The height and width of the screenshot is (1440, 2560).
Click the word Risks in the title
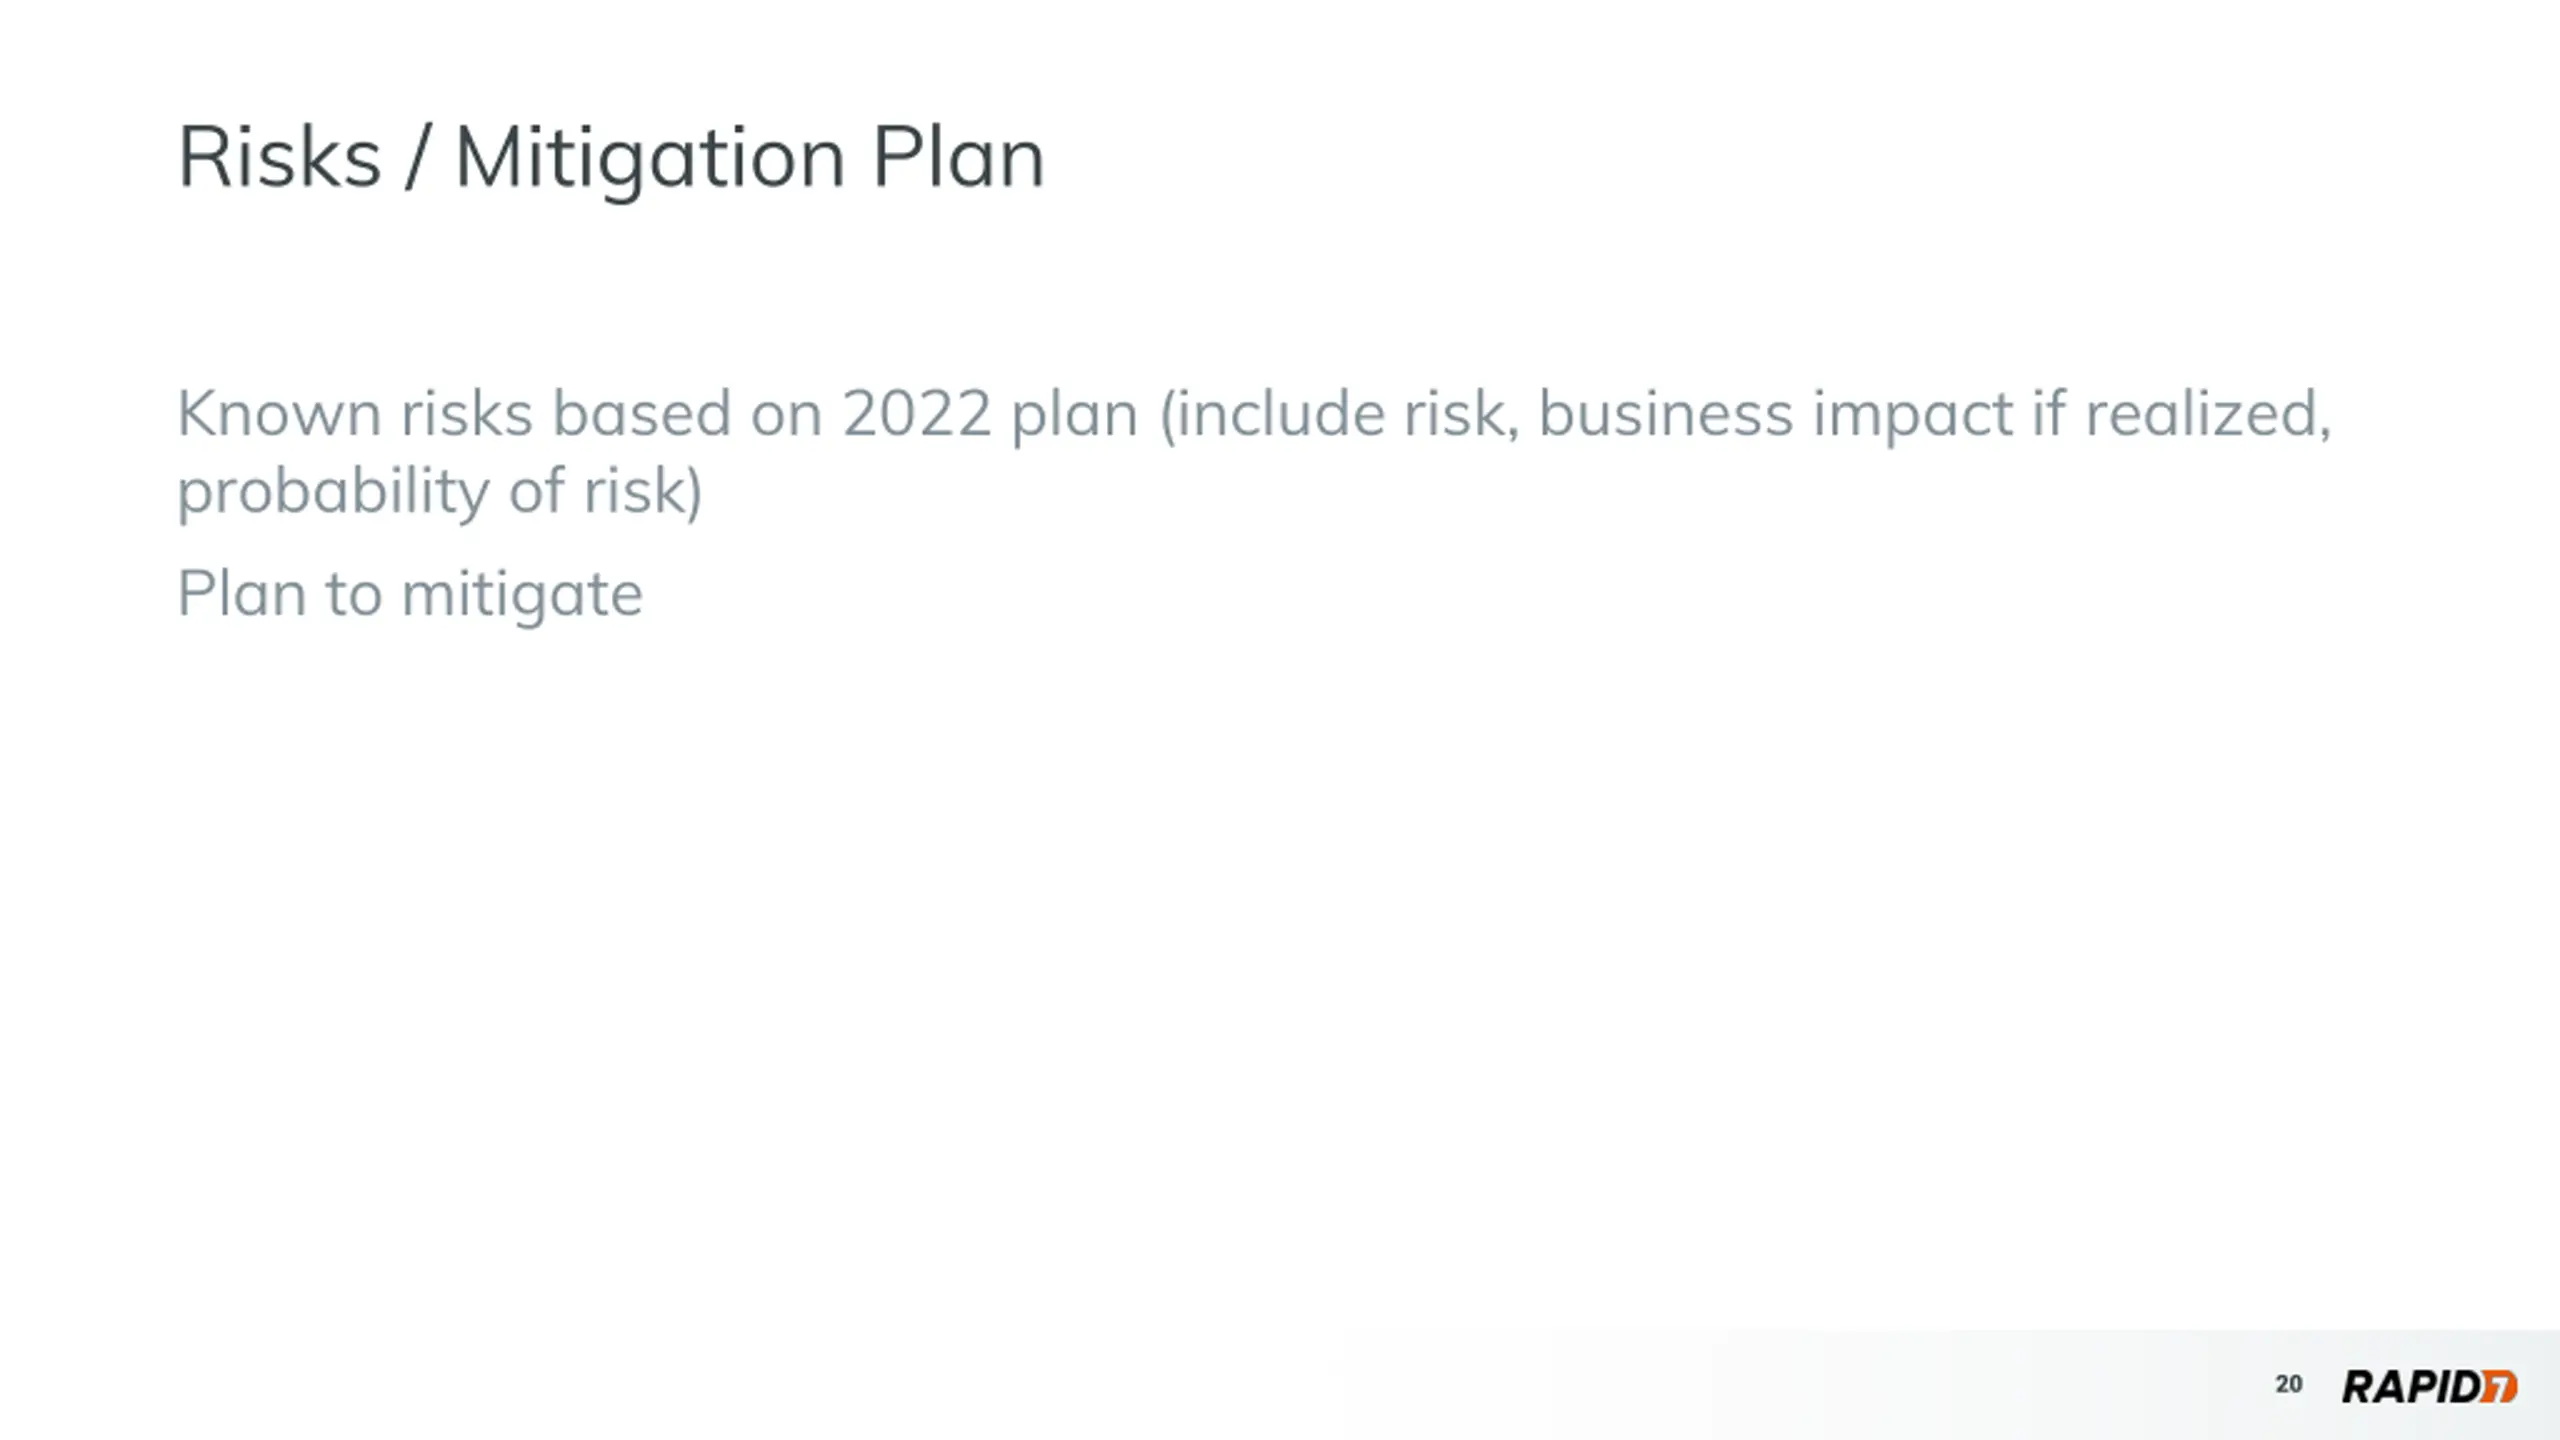[280, 158]
